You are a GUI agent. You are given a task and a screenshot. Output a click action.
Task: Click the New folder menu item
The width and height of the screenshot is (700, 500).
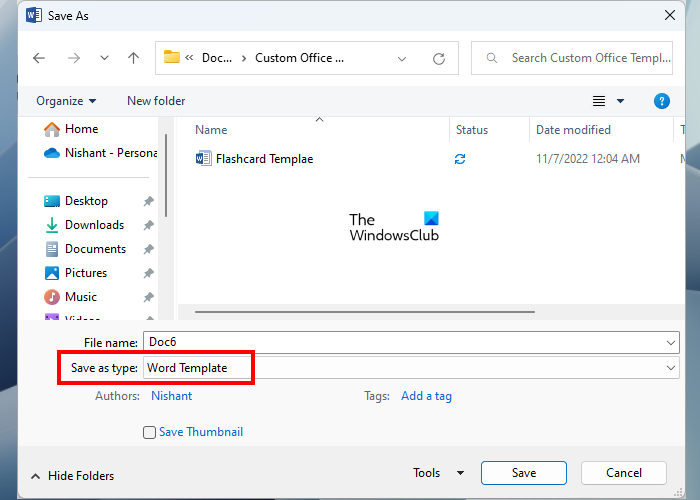click(156, 101)
